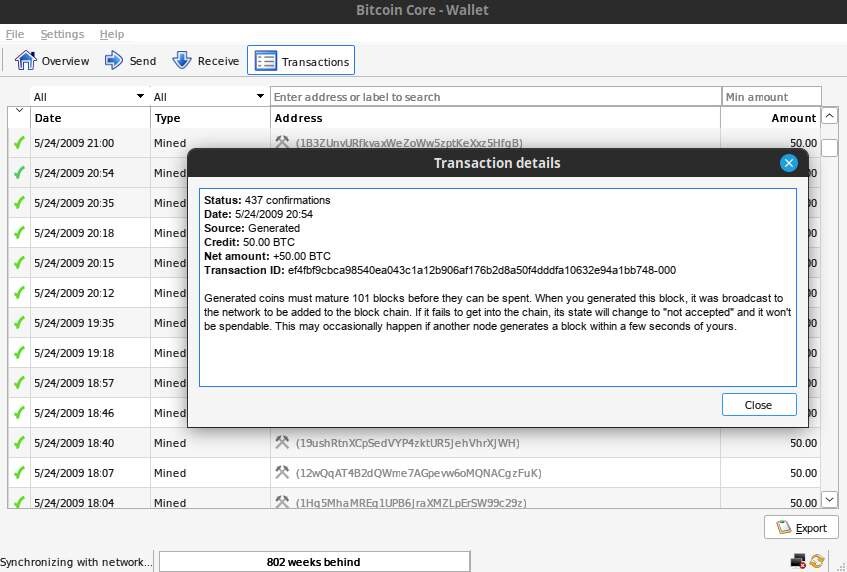Click confirmed checkmark icon for 20:18 transaction
The width and height of the screenshot is (847, 572).
(19, 233)
